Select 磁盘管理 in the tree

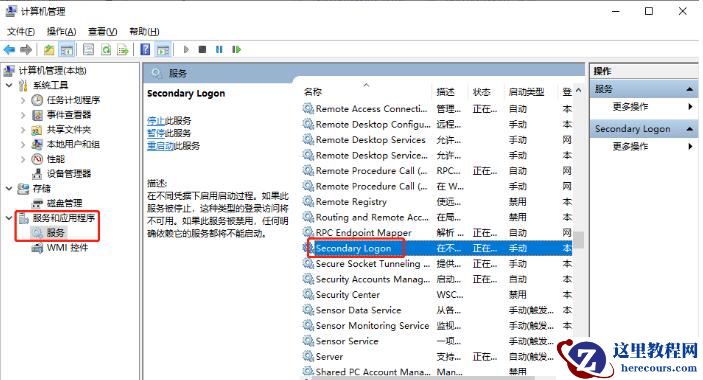[x=65, y=203]
